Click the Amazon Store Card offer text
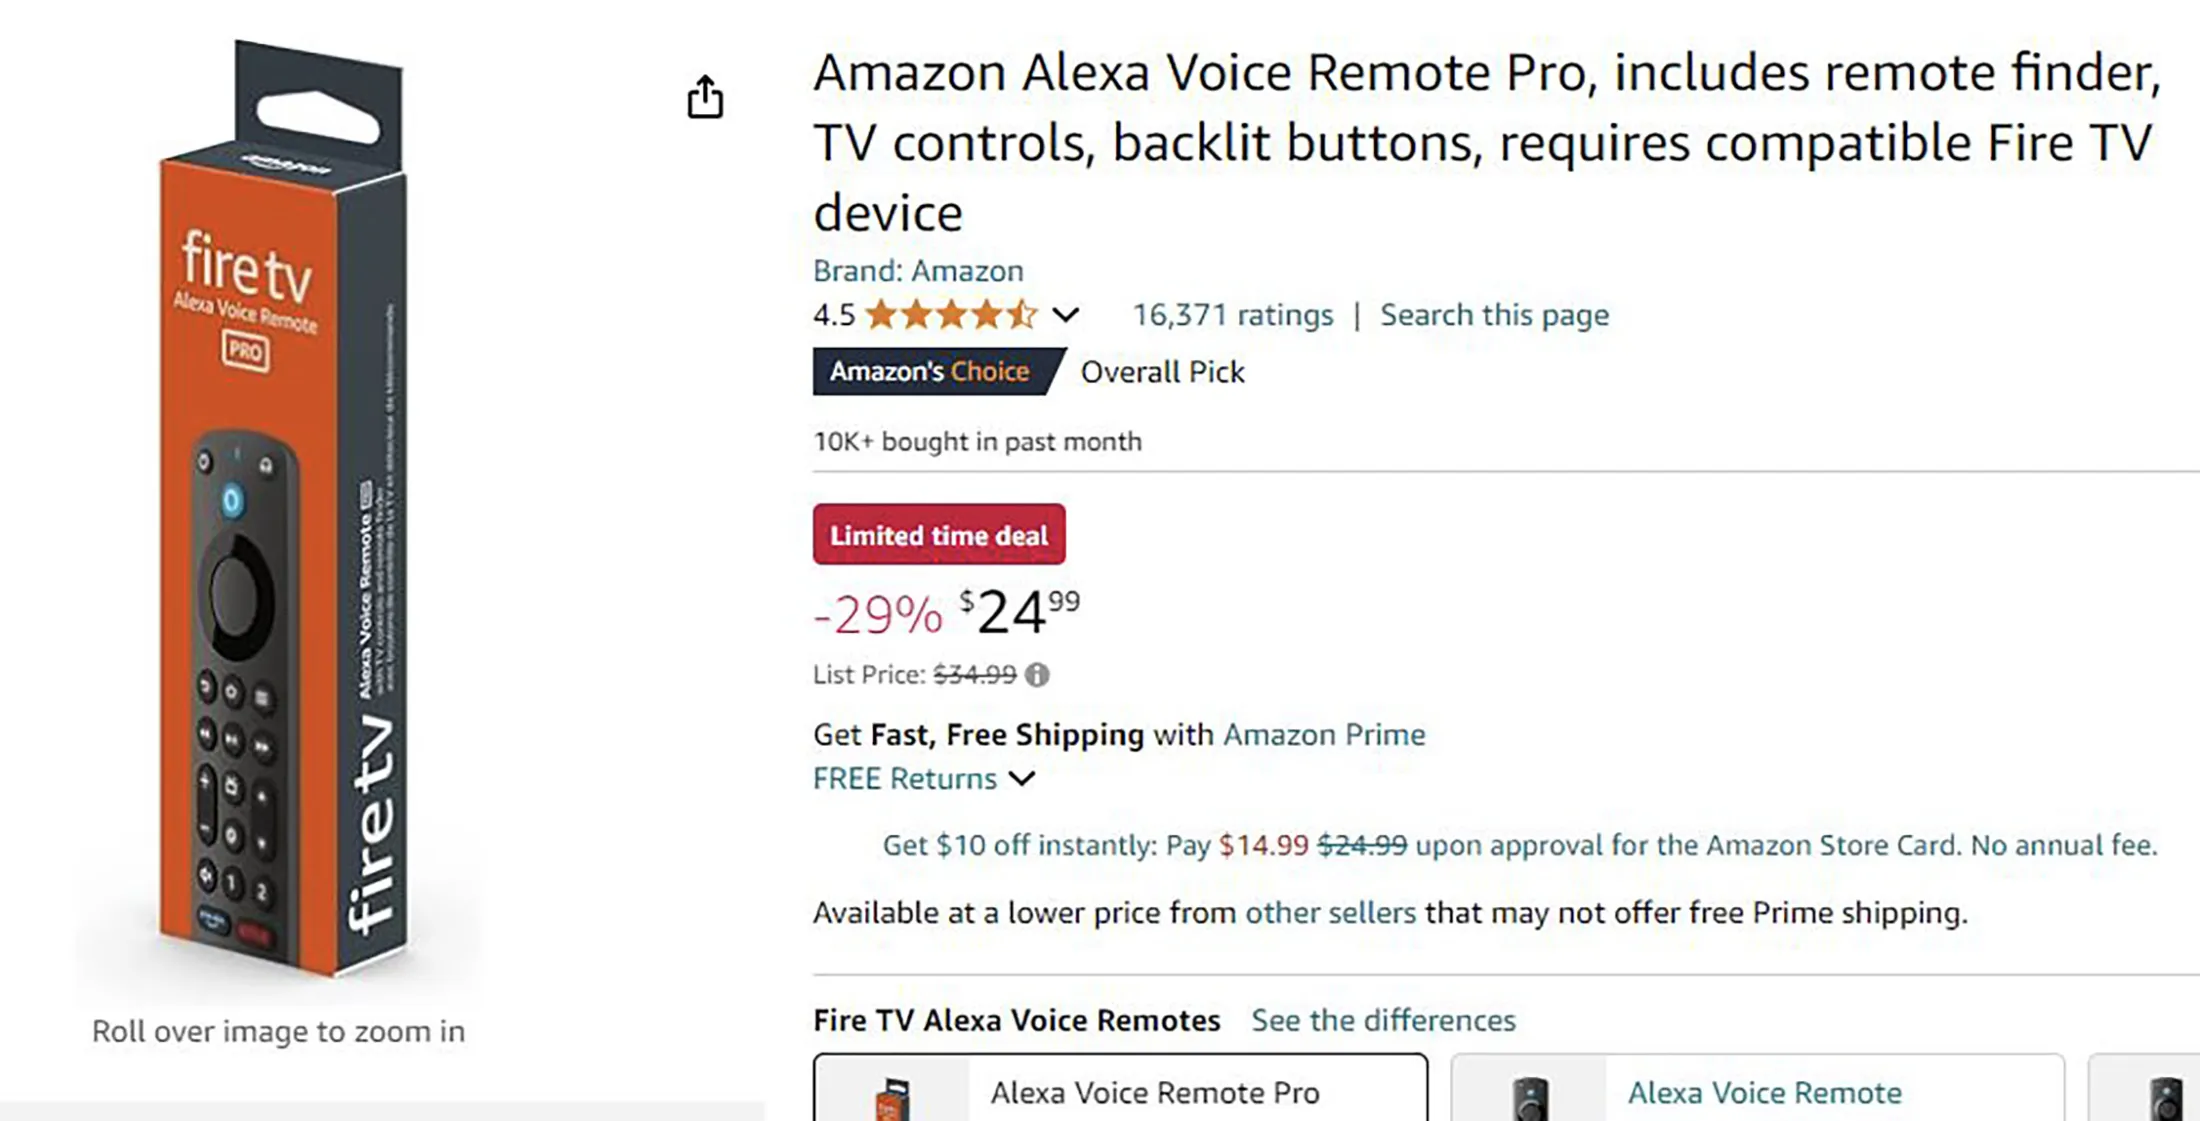This screenshot has height=1121, width=2200. coord(1518,846)
